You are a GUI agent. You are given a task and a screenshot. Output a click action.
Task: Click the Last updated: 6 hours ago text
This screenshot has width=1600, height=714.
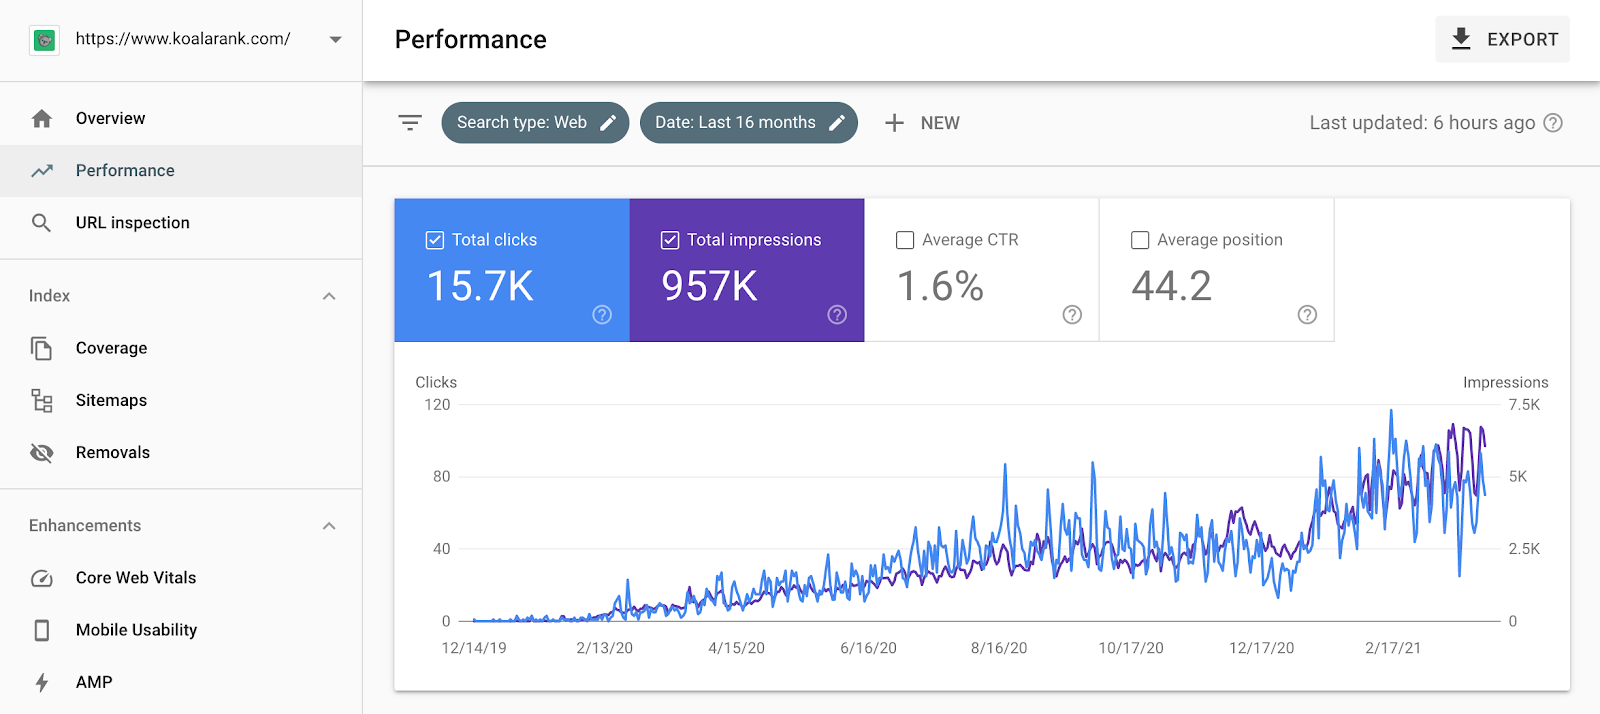tap(1422, 123)
